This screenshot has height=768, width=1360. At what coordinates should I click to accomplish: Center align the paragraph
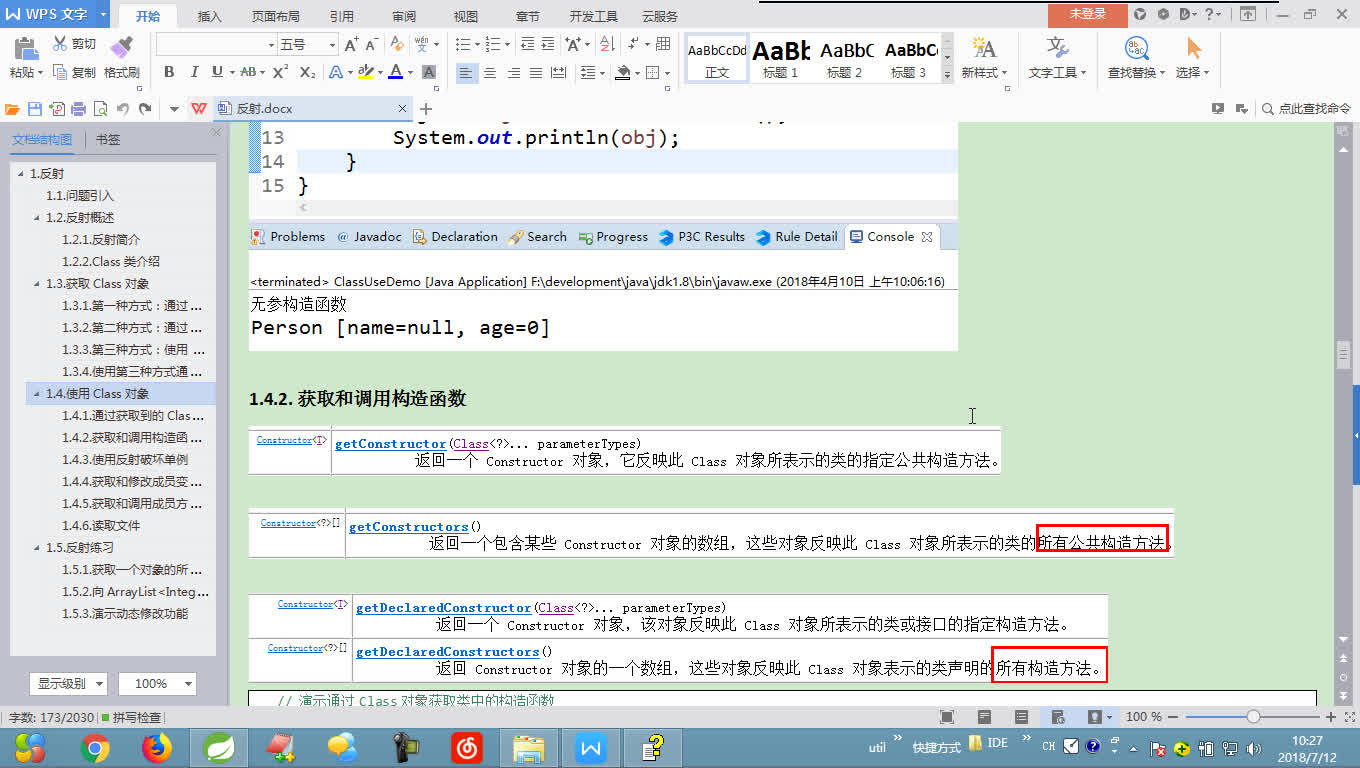(x=490, y=73)
